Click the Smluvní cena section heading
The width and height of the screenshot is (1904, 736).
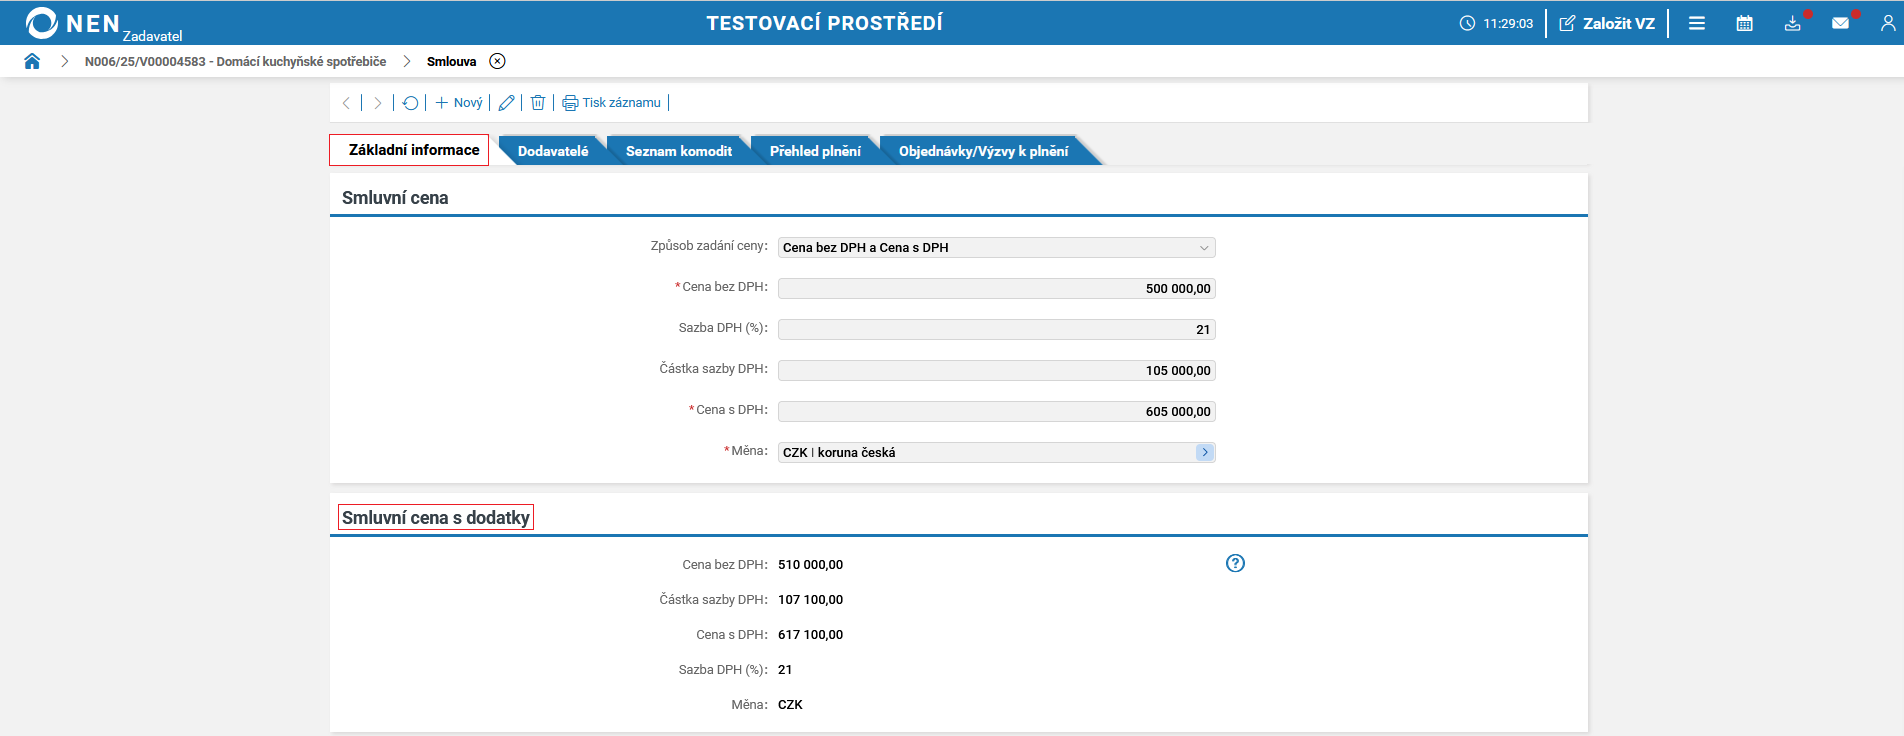coord(395,198)
